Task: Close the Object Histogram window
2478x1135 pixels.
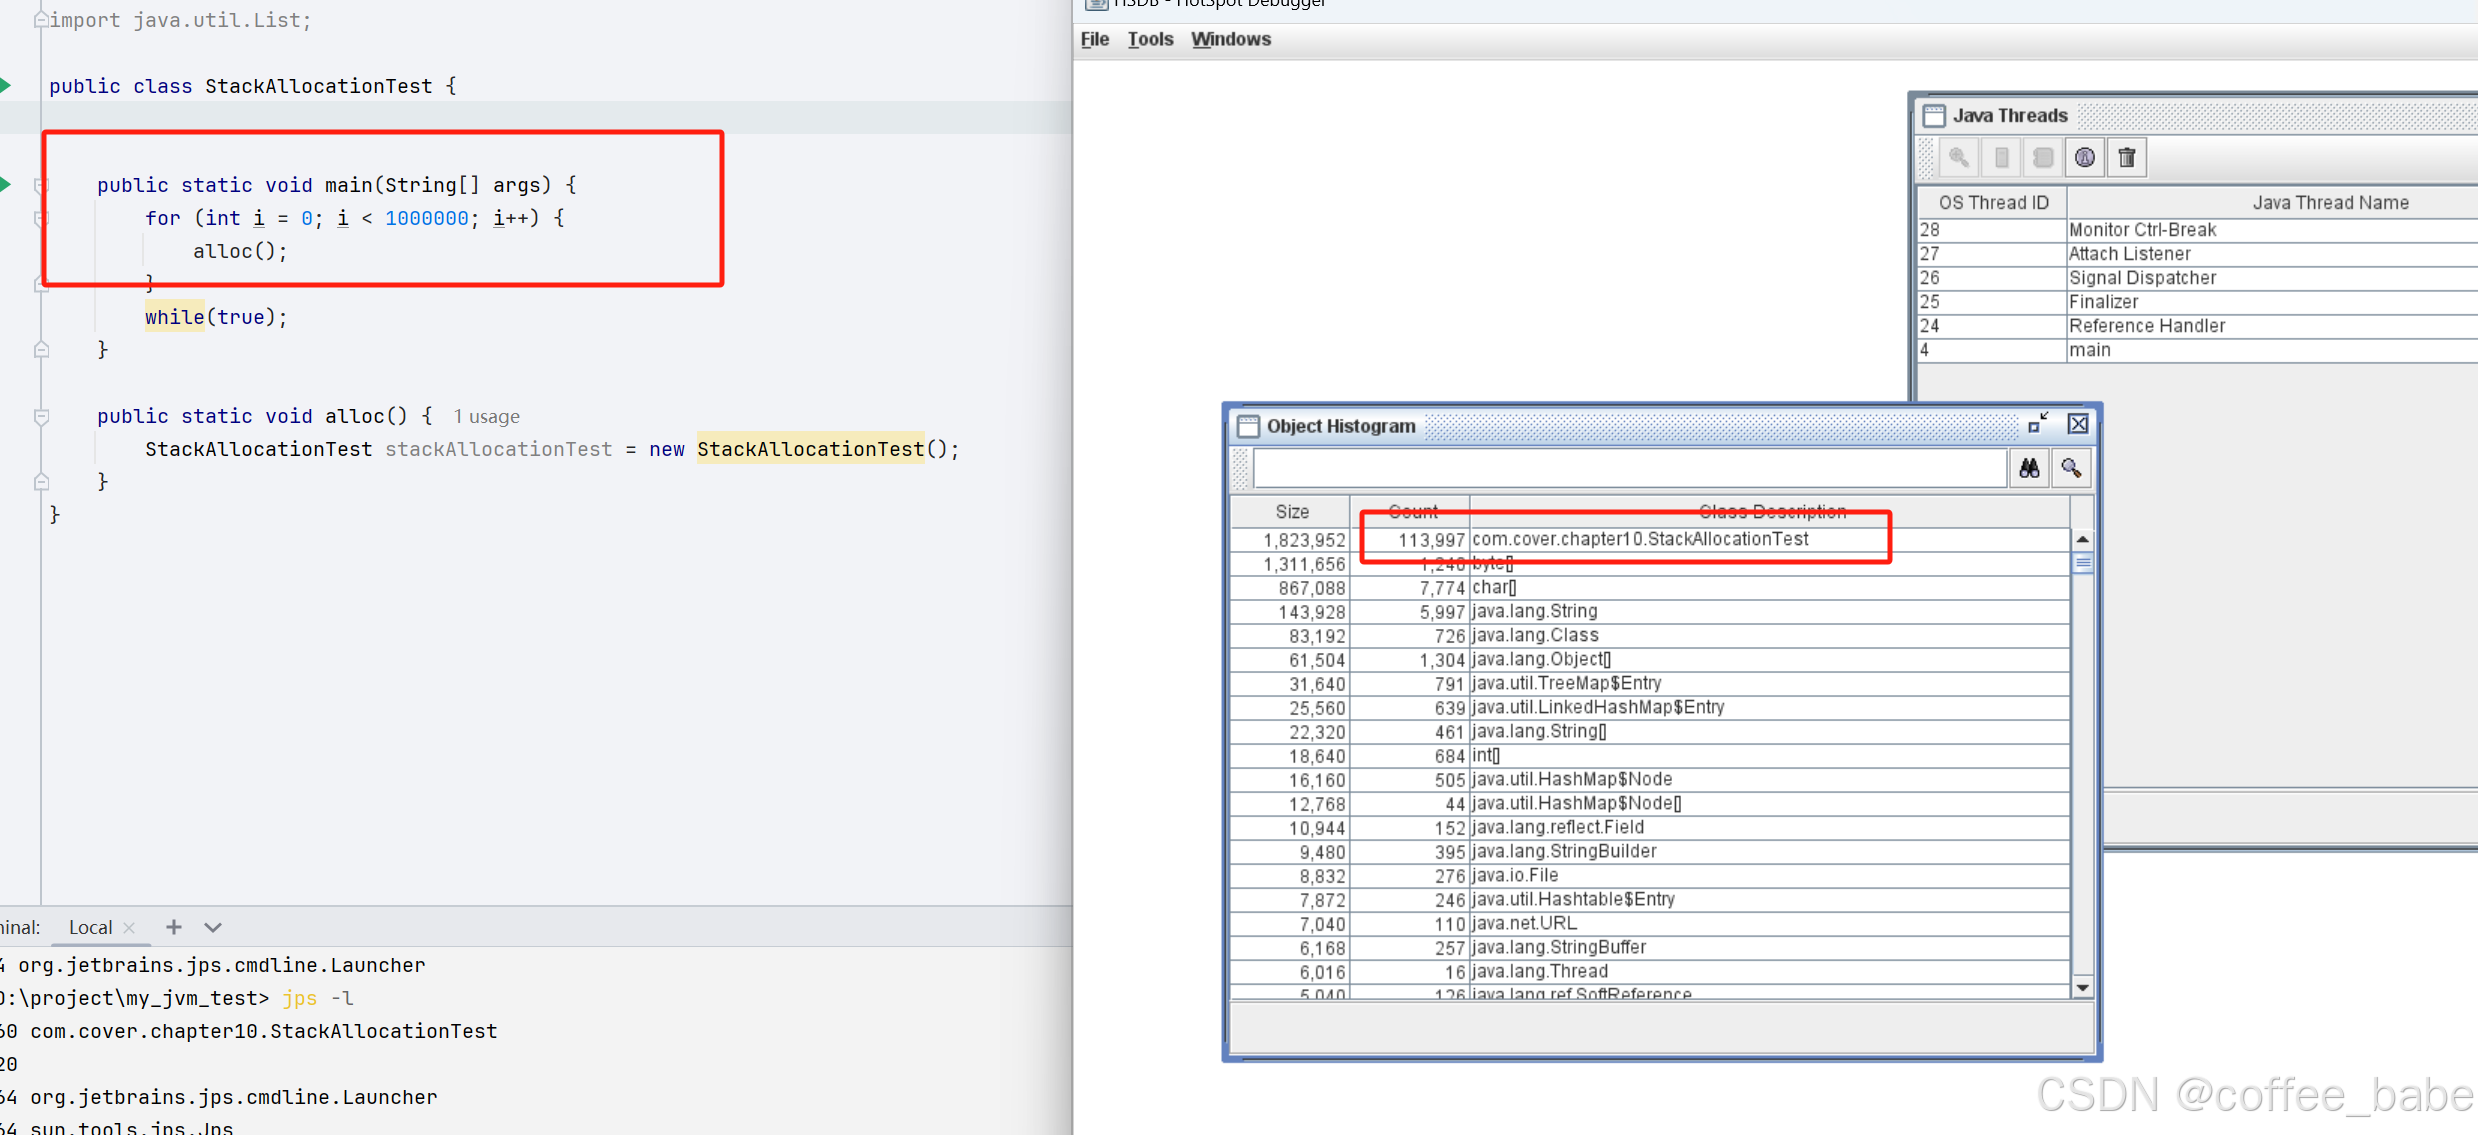Action: [2078, 424]
